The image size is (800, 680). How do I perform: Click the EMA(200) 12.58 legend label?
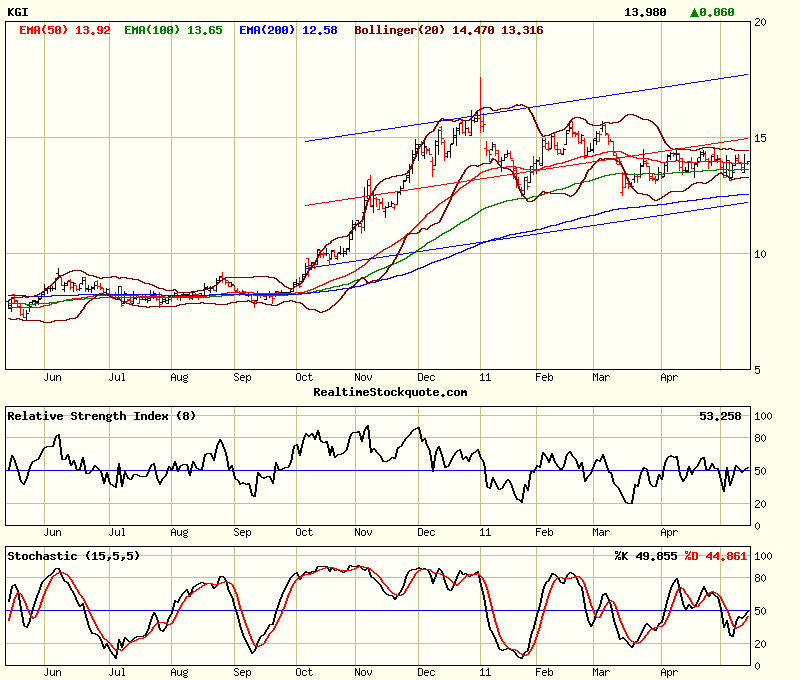[x=288, y=30]
